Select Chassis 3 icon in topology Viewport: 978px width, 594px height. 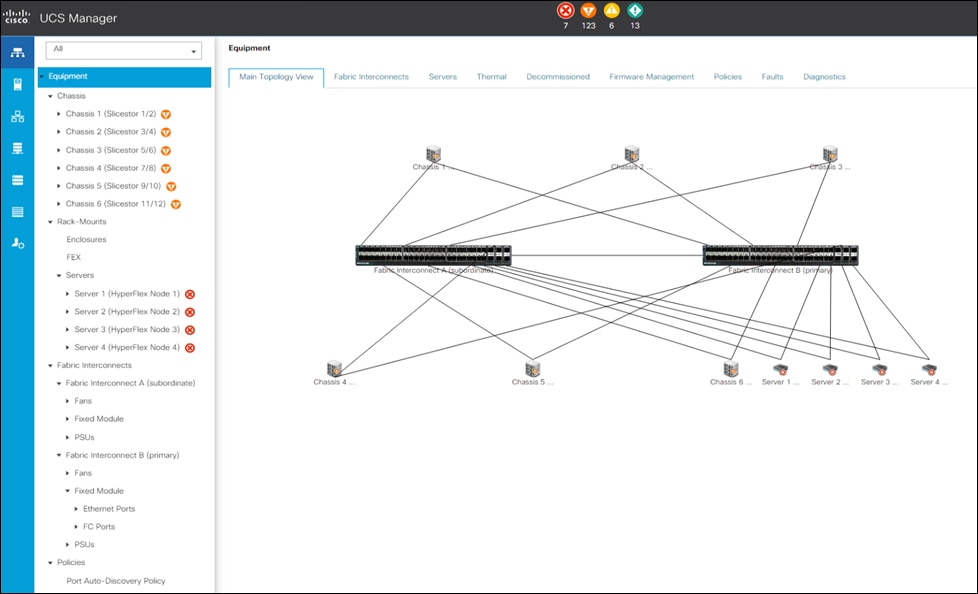(x=830, y=153)
